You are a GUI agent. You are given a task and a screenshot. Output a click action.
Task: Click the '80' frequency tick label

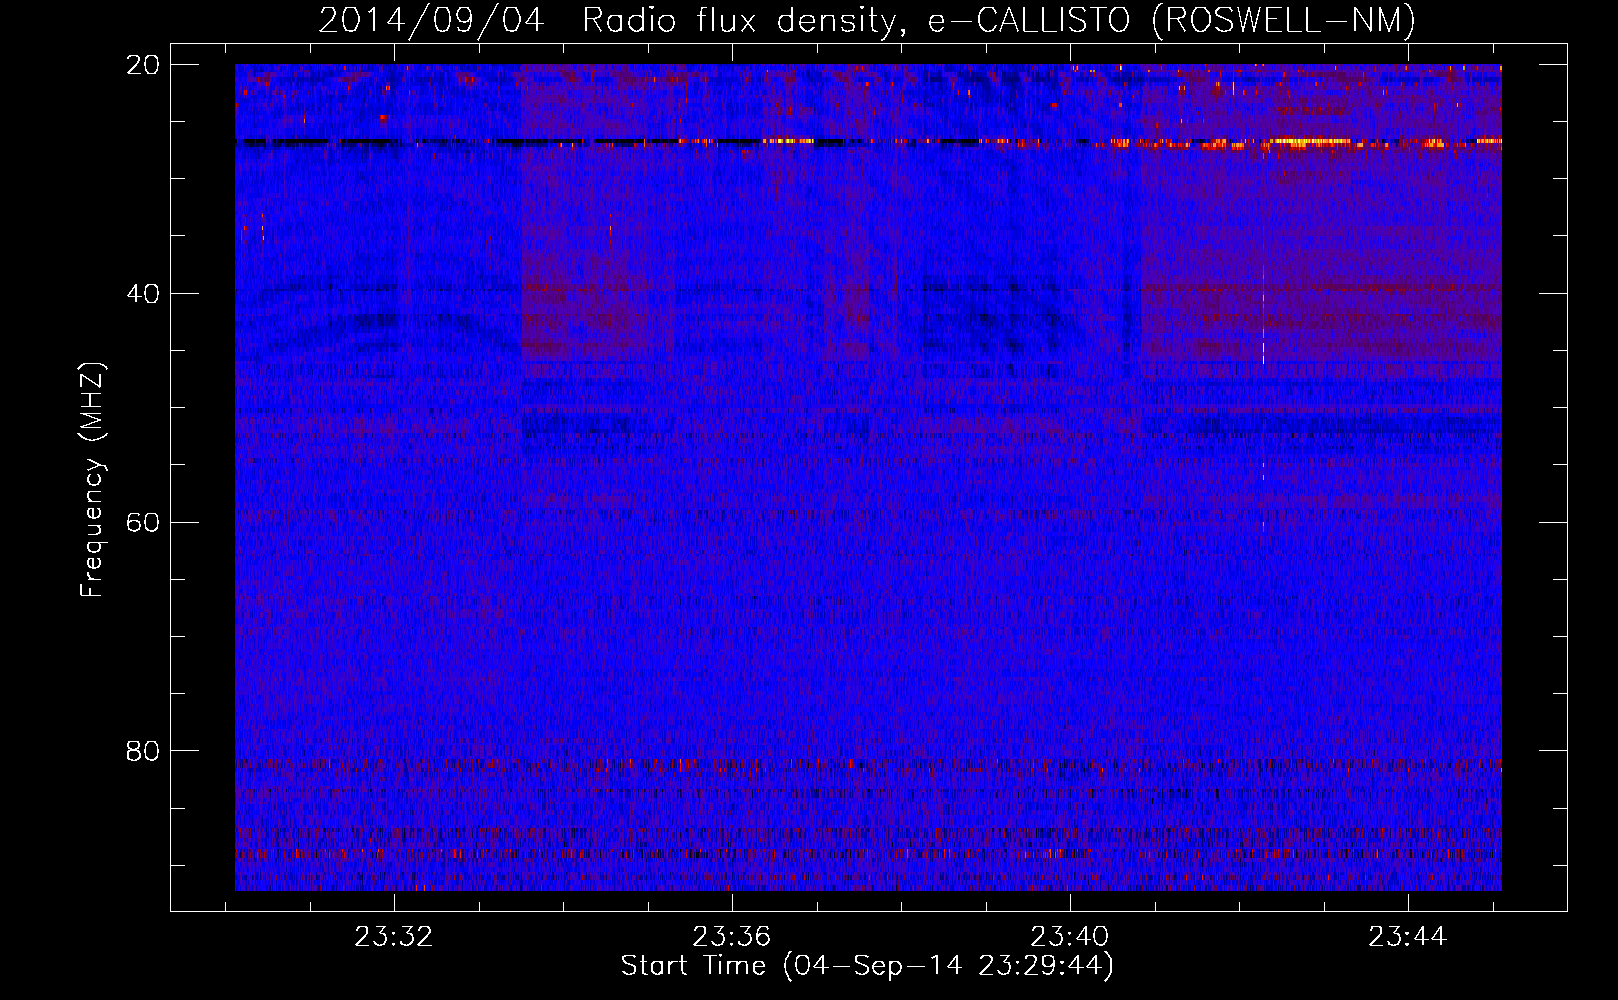[143, 751]
